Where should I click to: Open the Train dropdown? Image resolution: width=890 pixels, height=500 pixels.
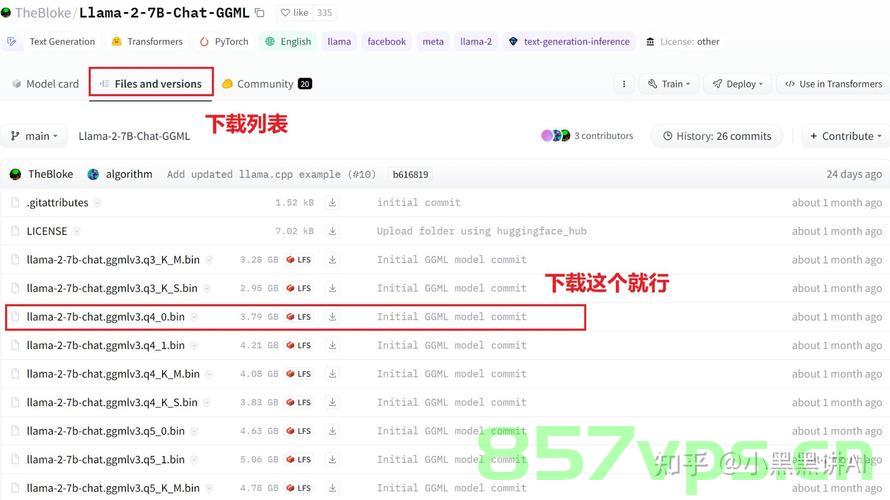click(x=669, y=84)
